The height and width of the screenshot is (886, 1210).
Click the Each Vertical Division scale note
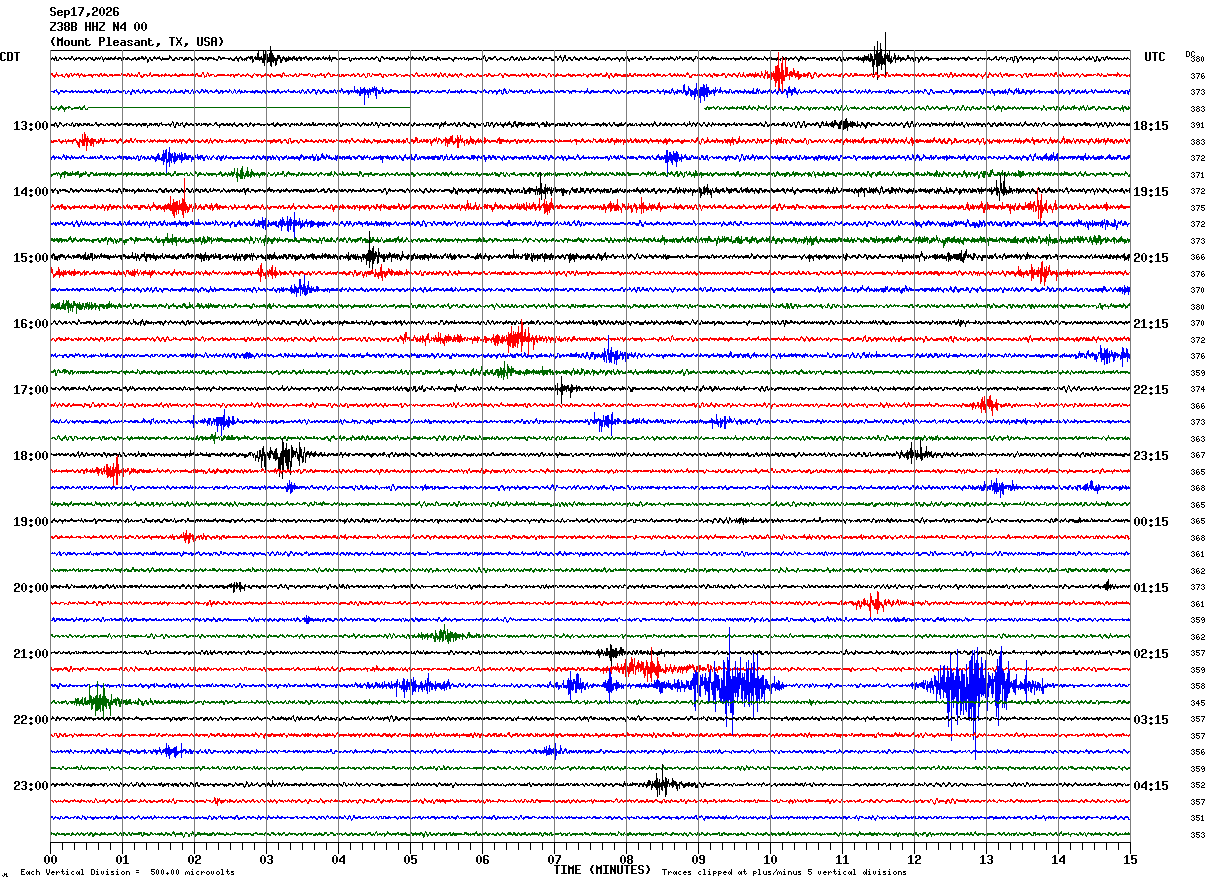[x=127, y=872]
